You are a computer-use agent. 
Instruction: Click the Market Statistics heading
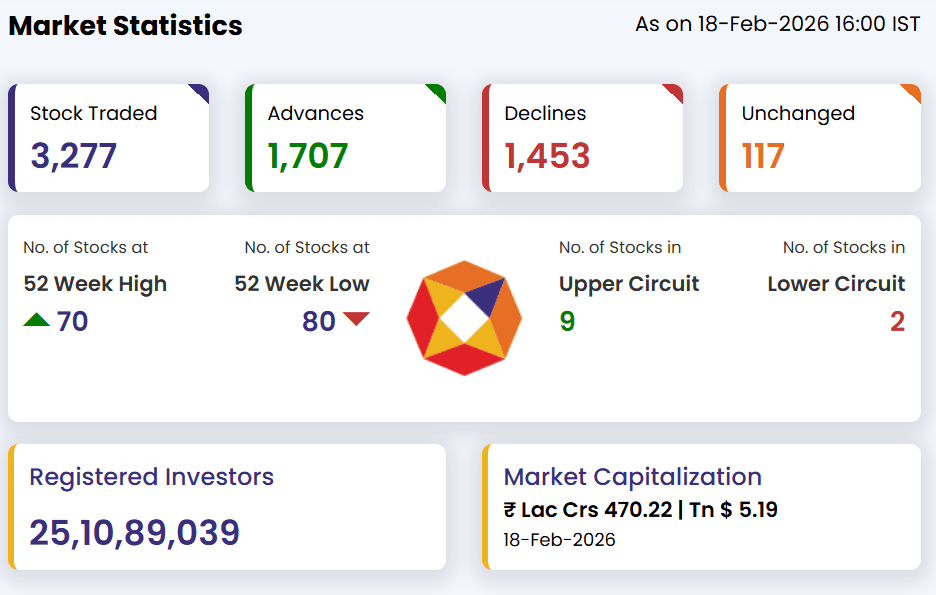click(126, 26)
